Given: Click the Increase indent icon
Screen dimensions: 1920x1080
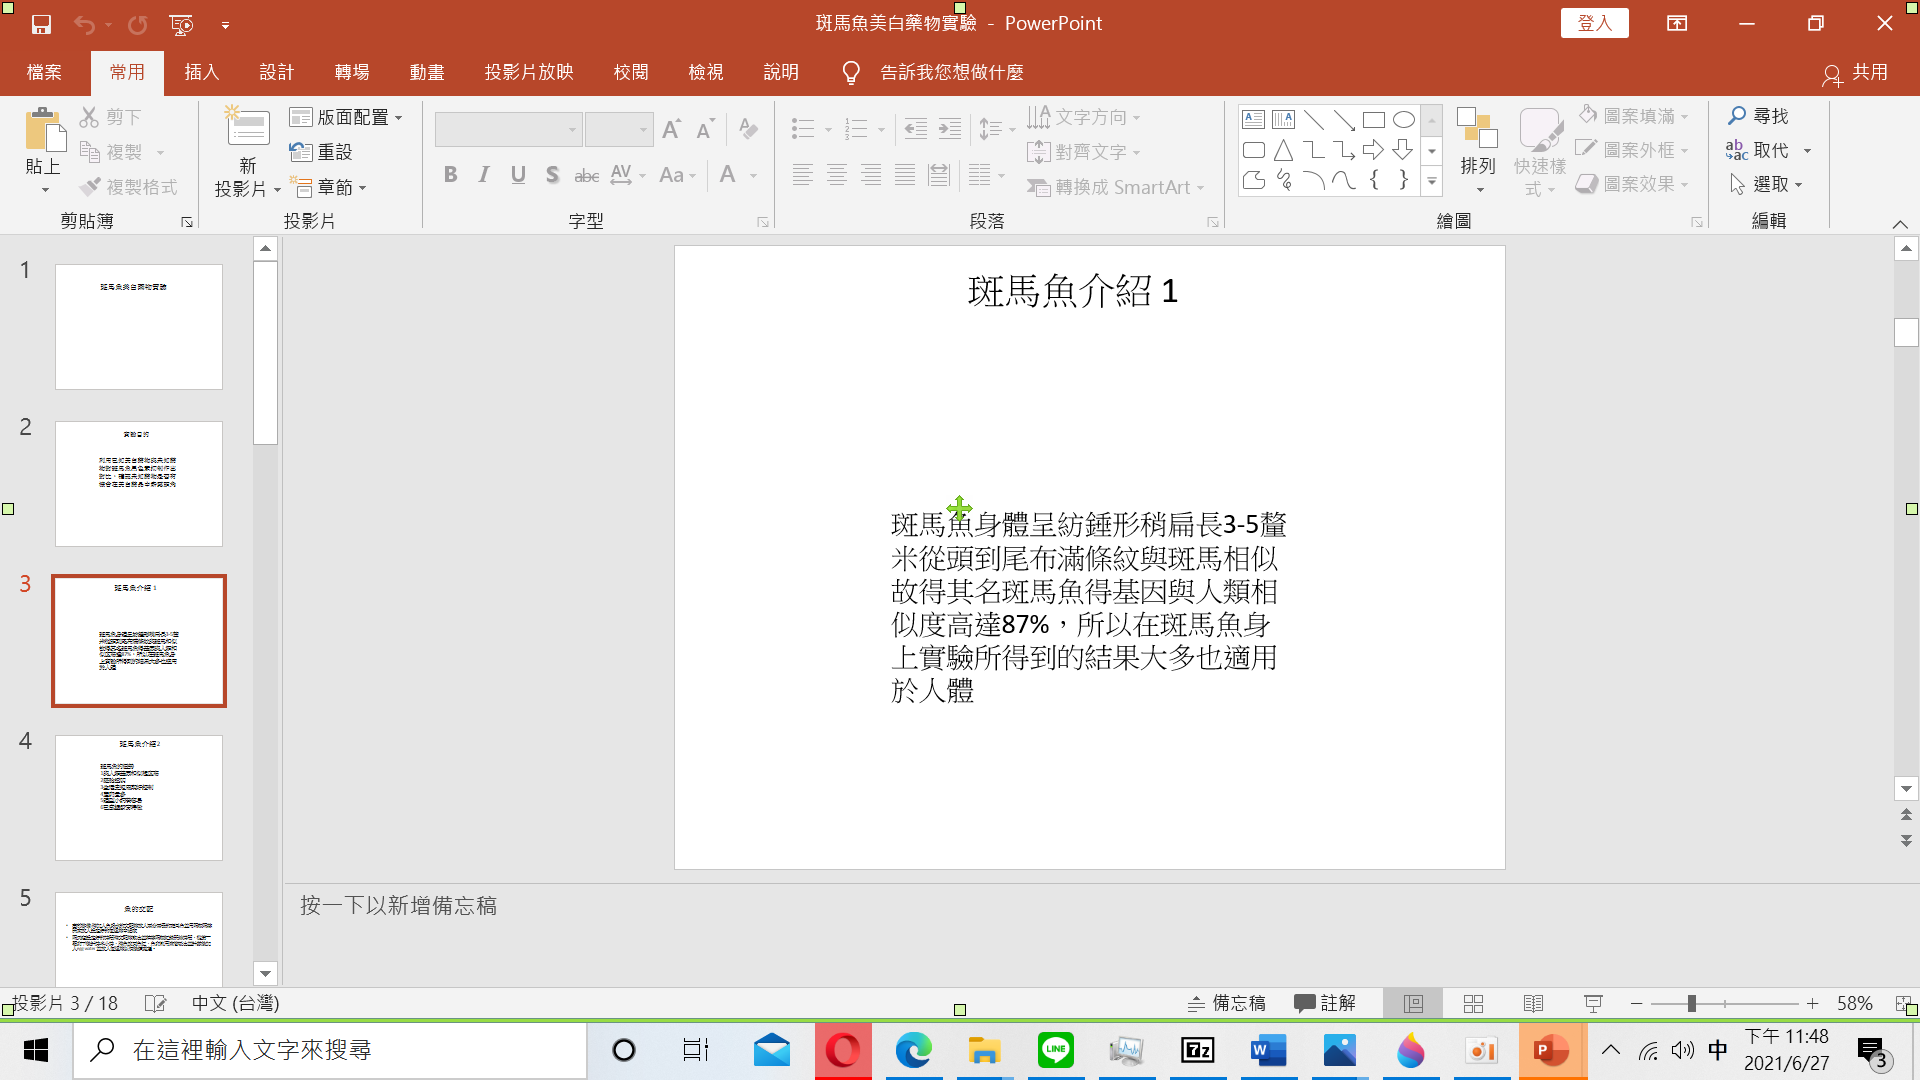Looking at the screenshot, I should 950,129.
